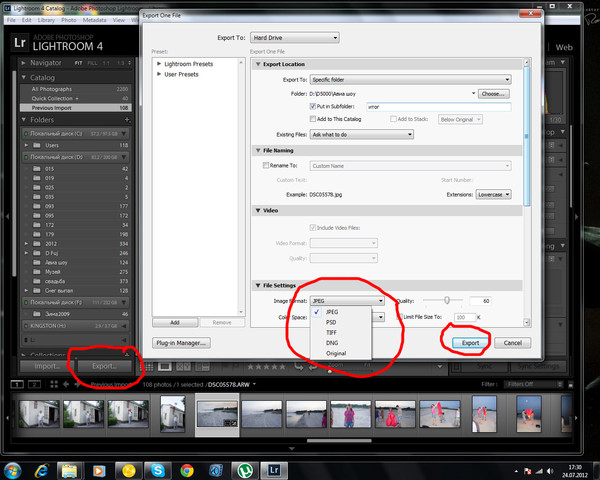The width and height of the screenshot is (600, 480).
Task: Collapse left panel with edge arrow
Action: tap(7, 216)
